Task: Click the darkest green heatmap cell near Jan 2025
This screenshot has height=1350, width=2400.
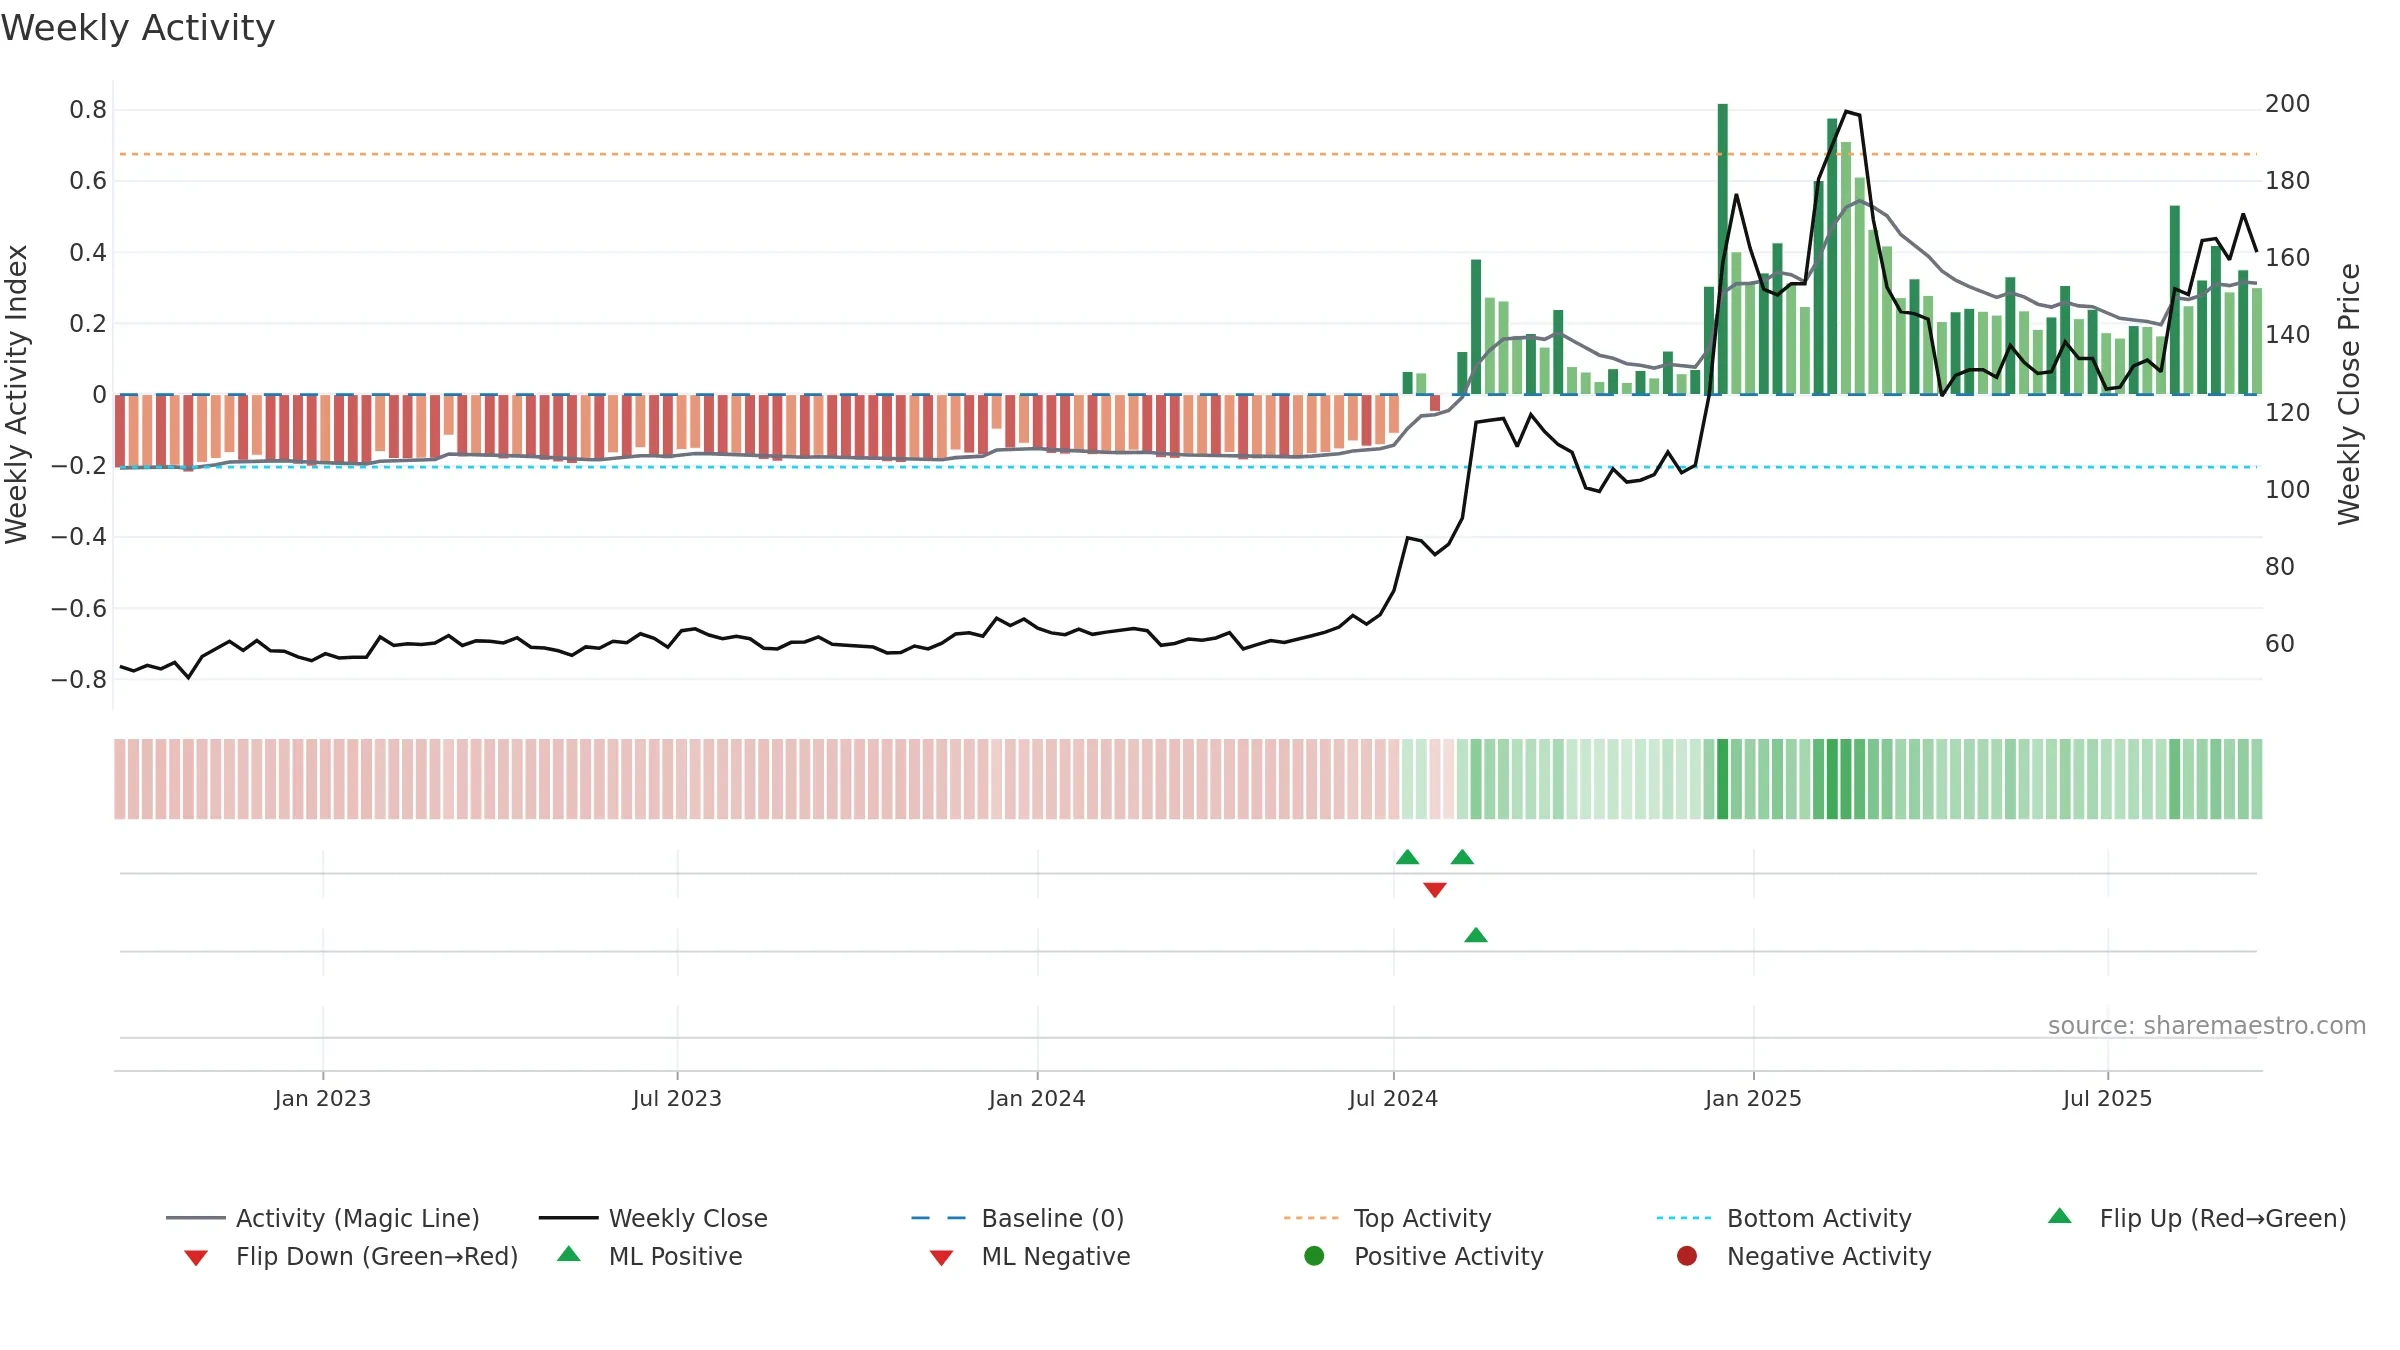Action: click(1722, 779)
